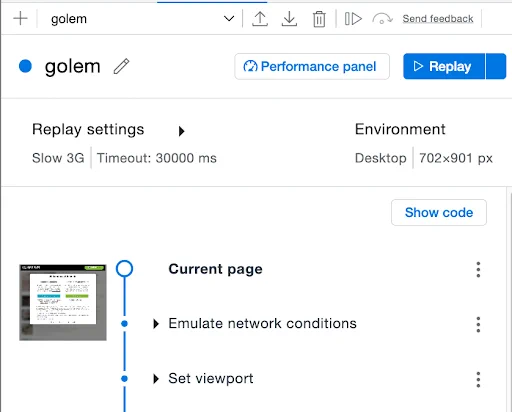Select the Current page timeline circle

[124, 269]
